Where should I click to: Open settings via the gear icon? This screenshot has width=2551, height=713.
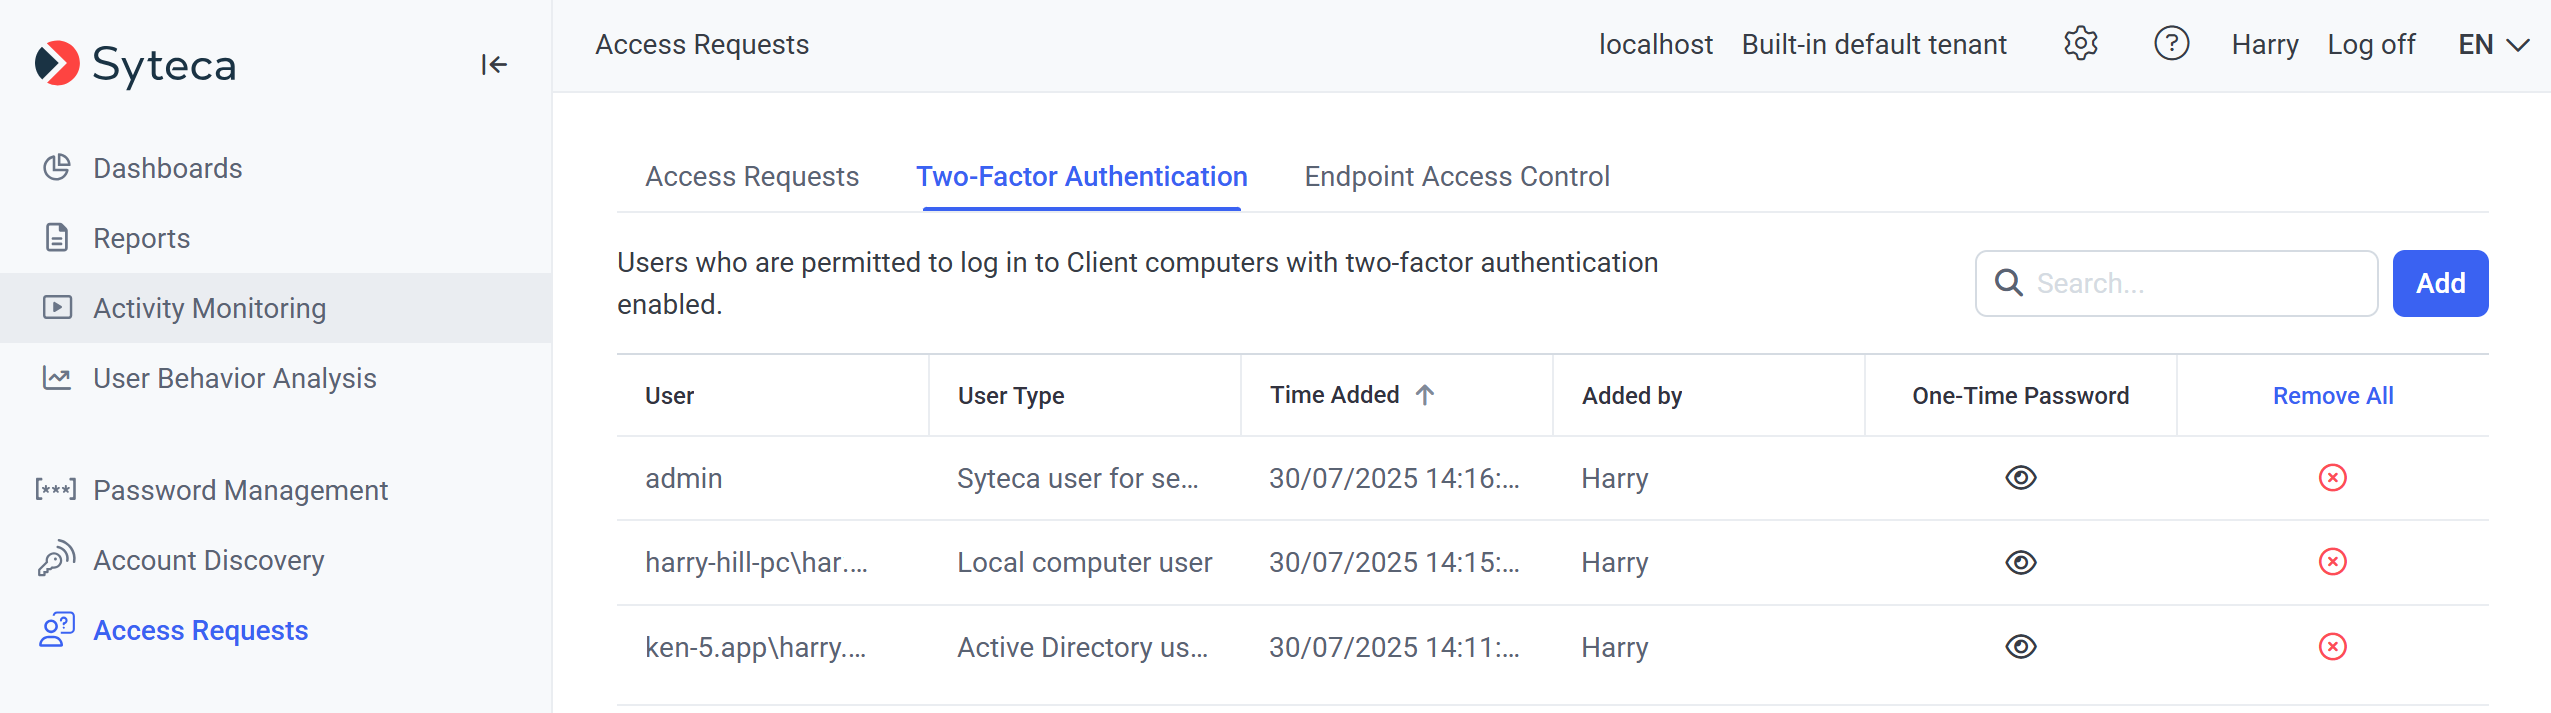pos(2080,44)
